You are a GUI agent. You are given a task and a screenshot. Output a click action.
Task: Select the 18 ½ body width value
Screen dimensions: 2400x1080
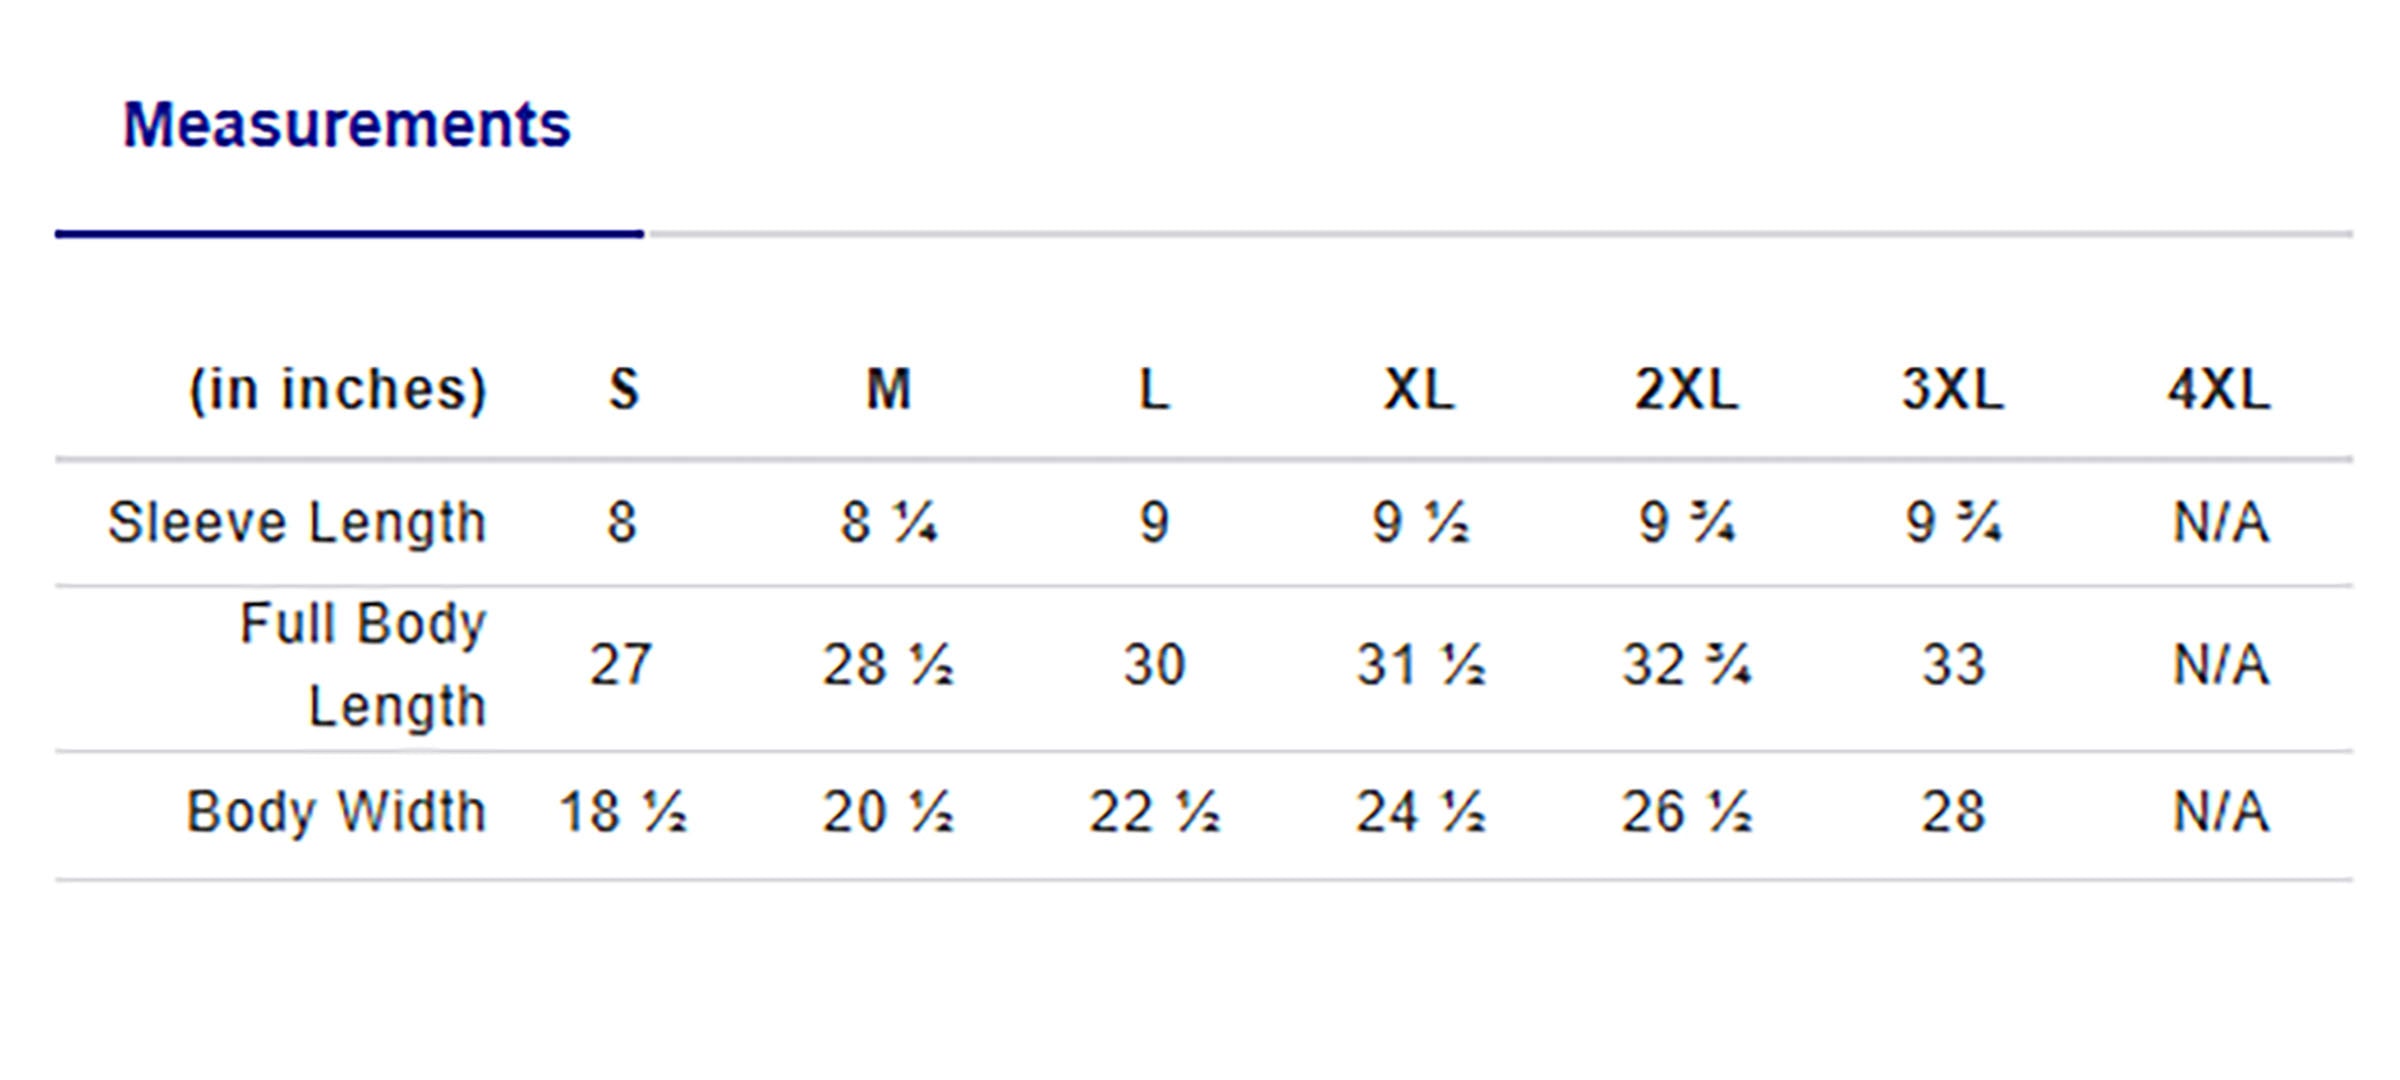click(x=622, y=811)
